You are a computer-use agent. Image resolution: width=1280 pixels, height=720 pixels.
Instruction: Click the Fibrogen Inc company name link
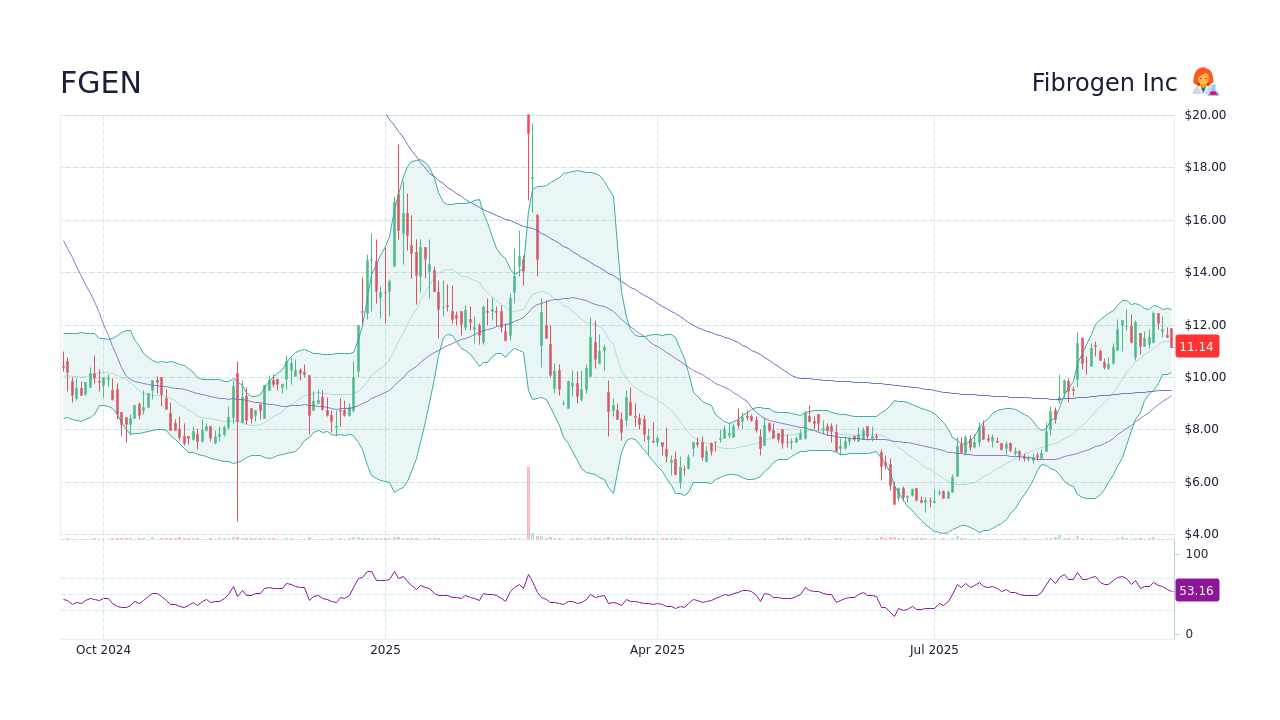(1103, 81)
